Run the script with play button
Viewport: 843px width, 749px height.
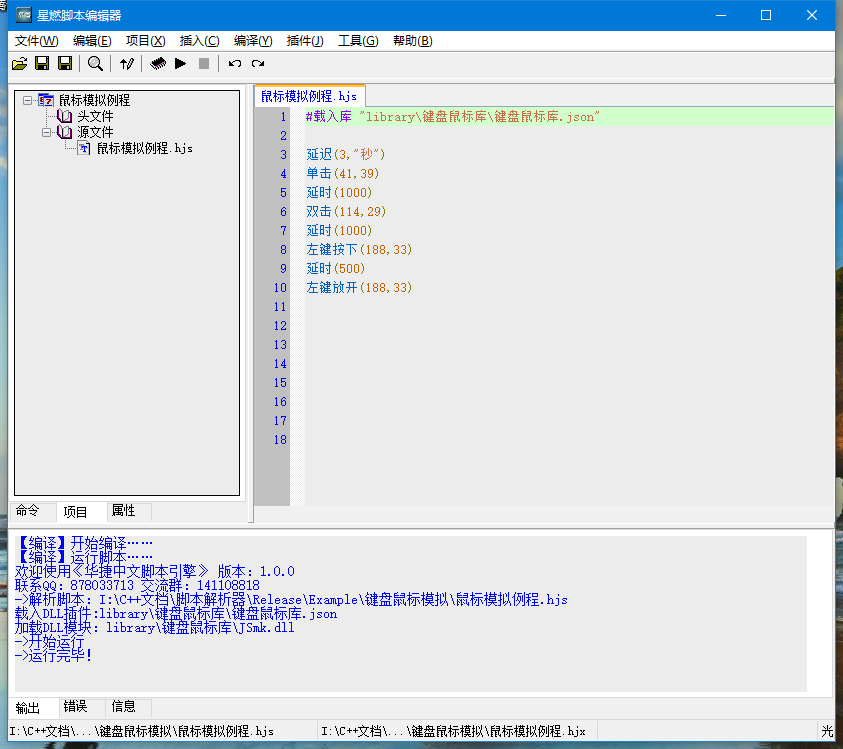[180, 64]
